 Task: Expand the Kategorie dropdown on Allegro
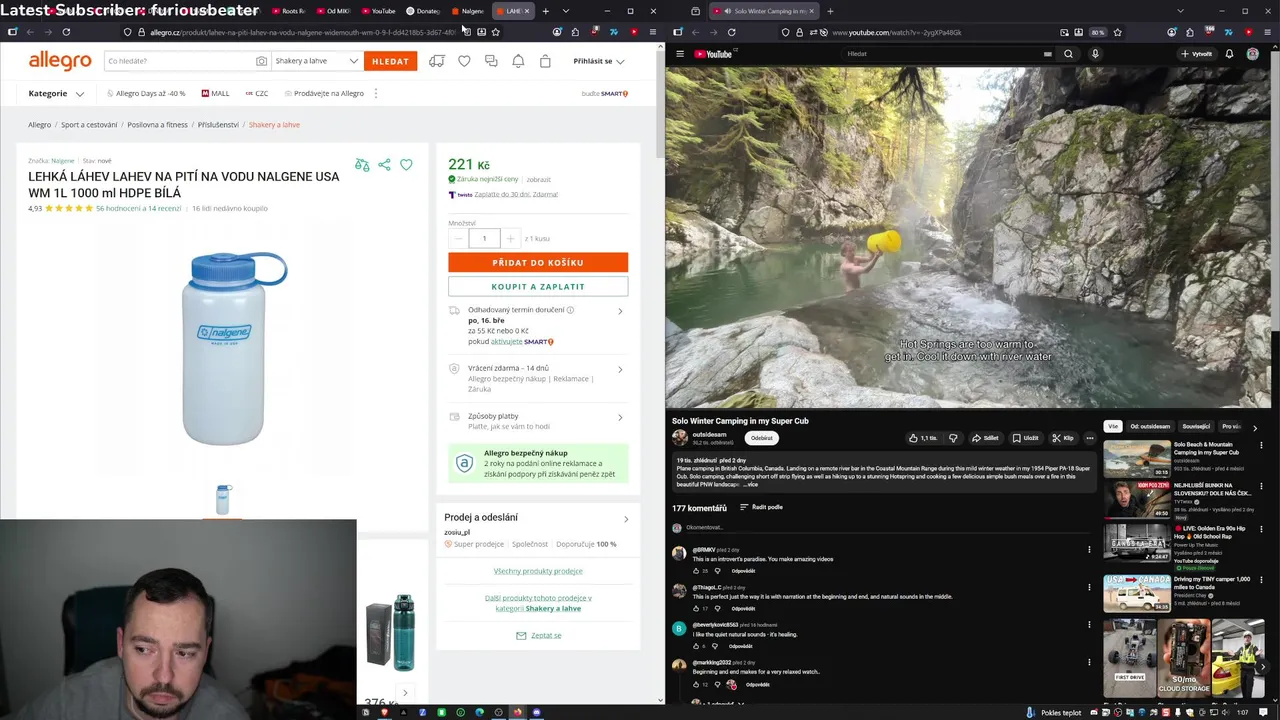coord(56,93)
